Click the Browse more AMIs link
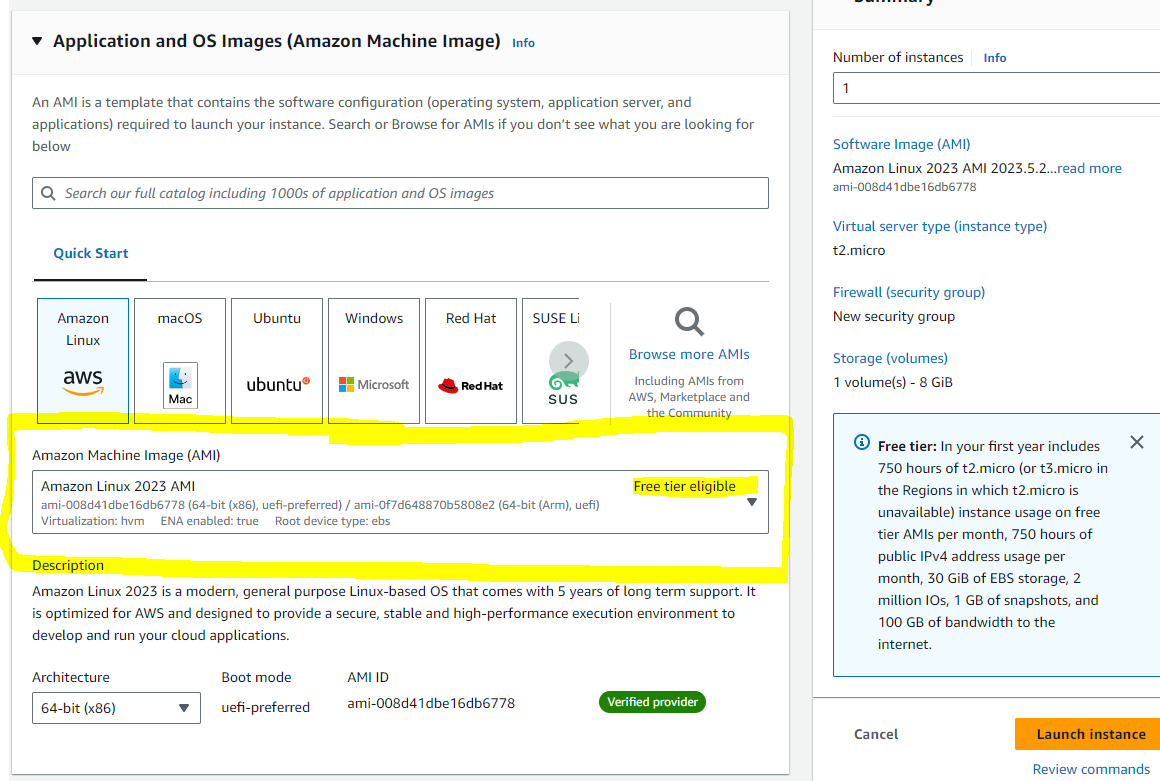1160x781 pixels. [x=689, y=354]
